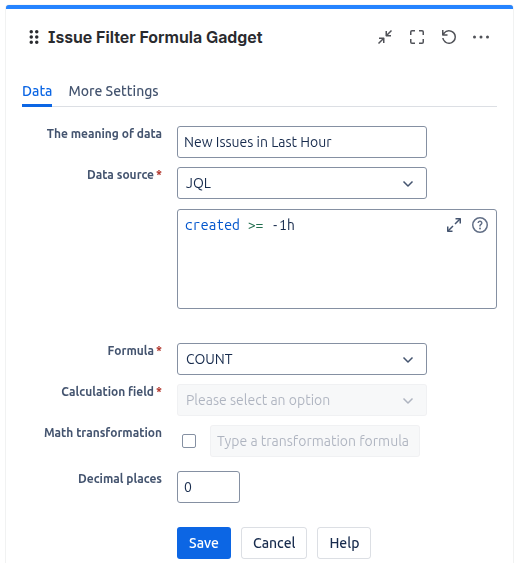Screen dimensions: 518x563
Task: Expand gadget to fullscreen view icon
Action: pyautogui.click(x=417, y=37)
